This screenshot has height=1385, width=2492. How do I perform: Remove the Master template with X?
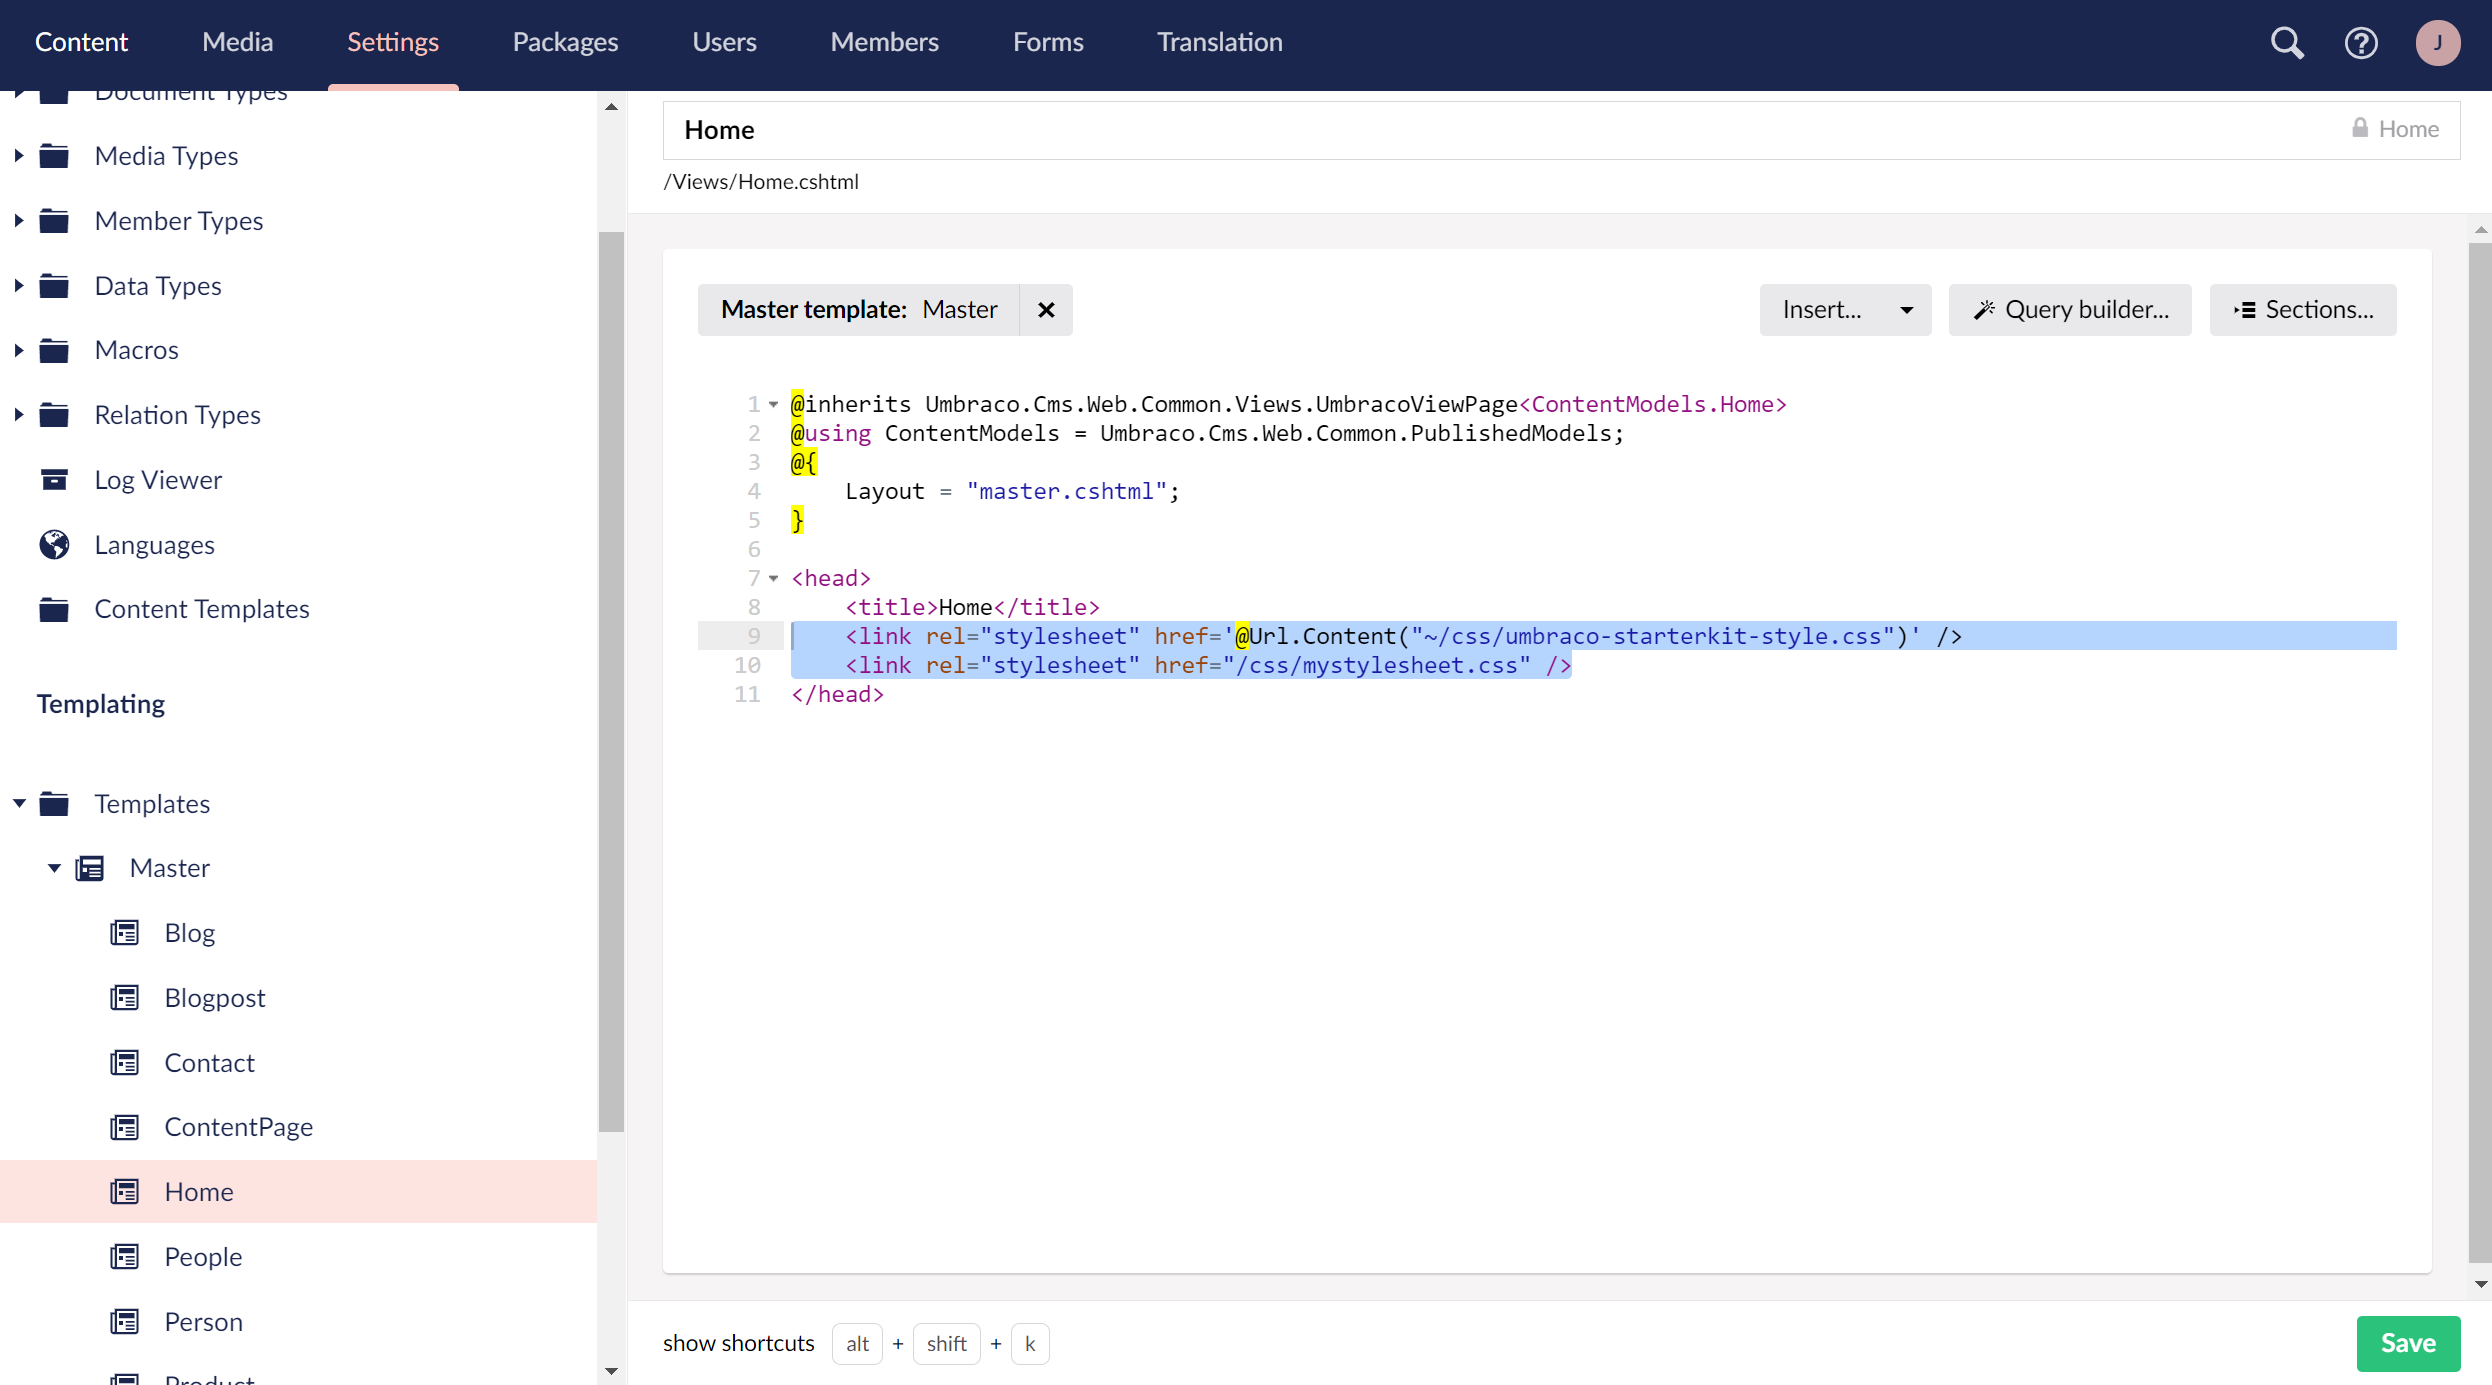(1046, 310)
